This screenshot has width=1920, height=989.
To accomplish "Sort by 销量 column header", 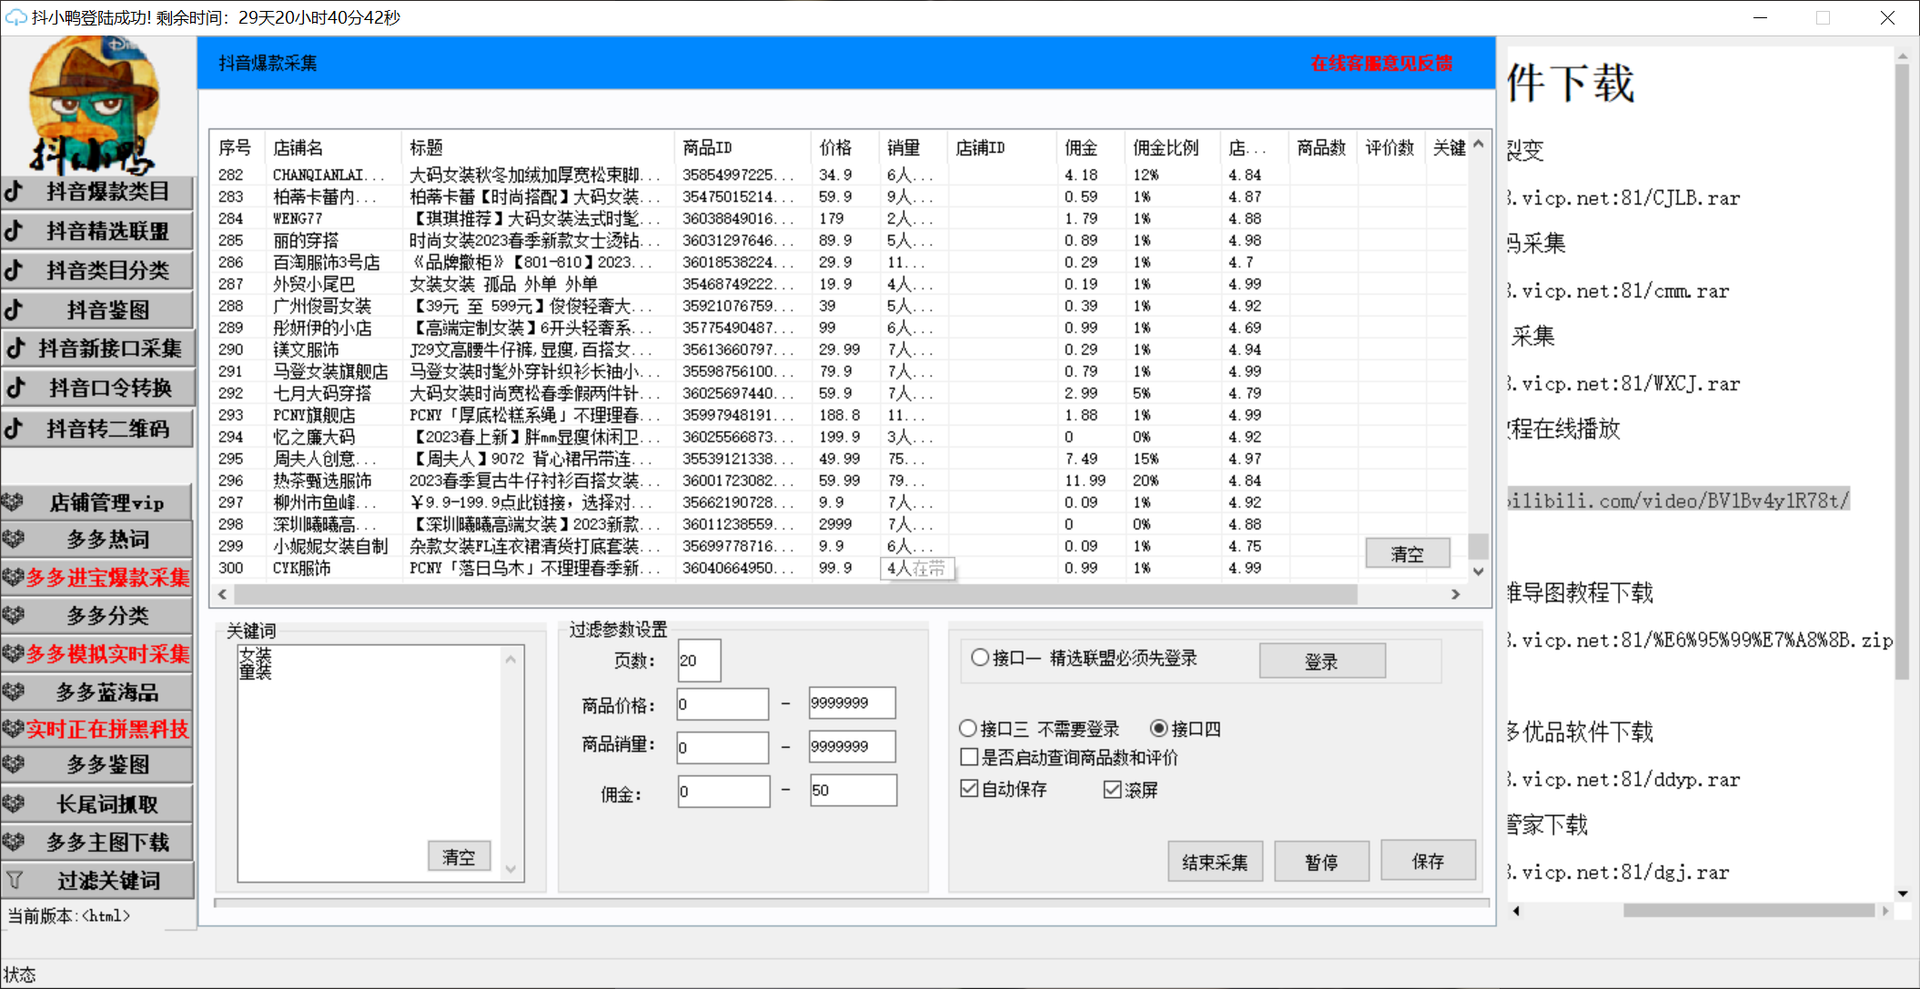I will pos(912,147).
